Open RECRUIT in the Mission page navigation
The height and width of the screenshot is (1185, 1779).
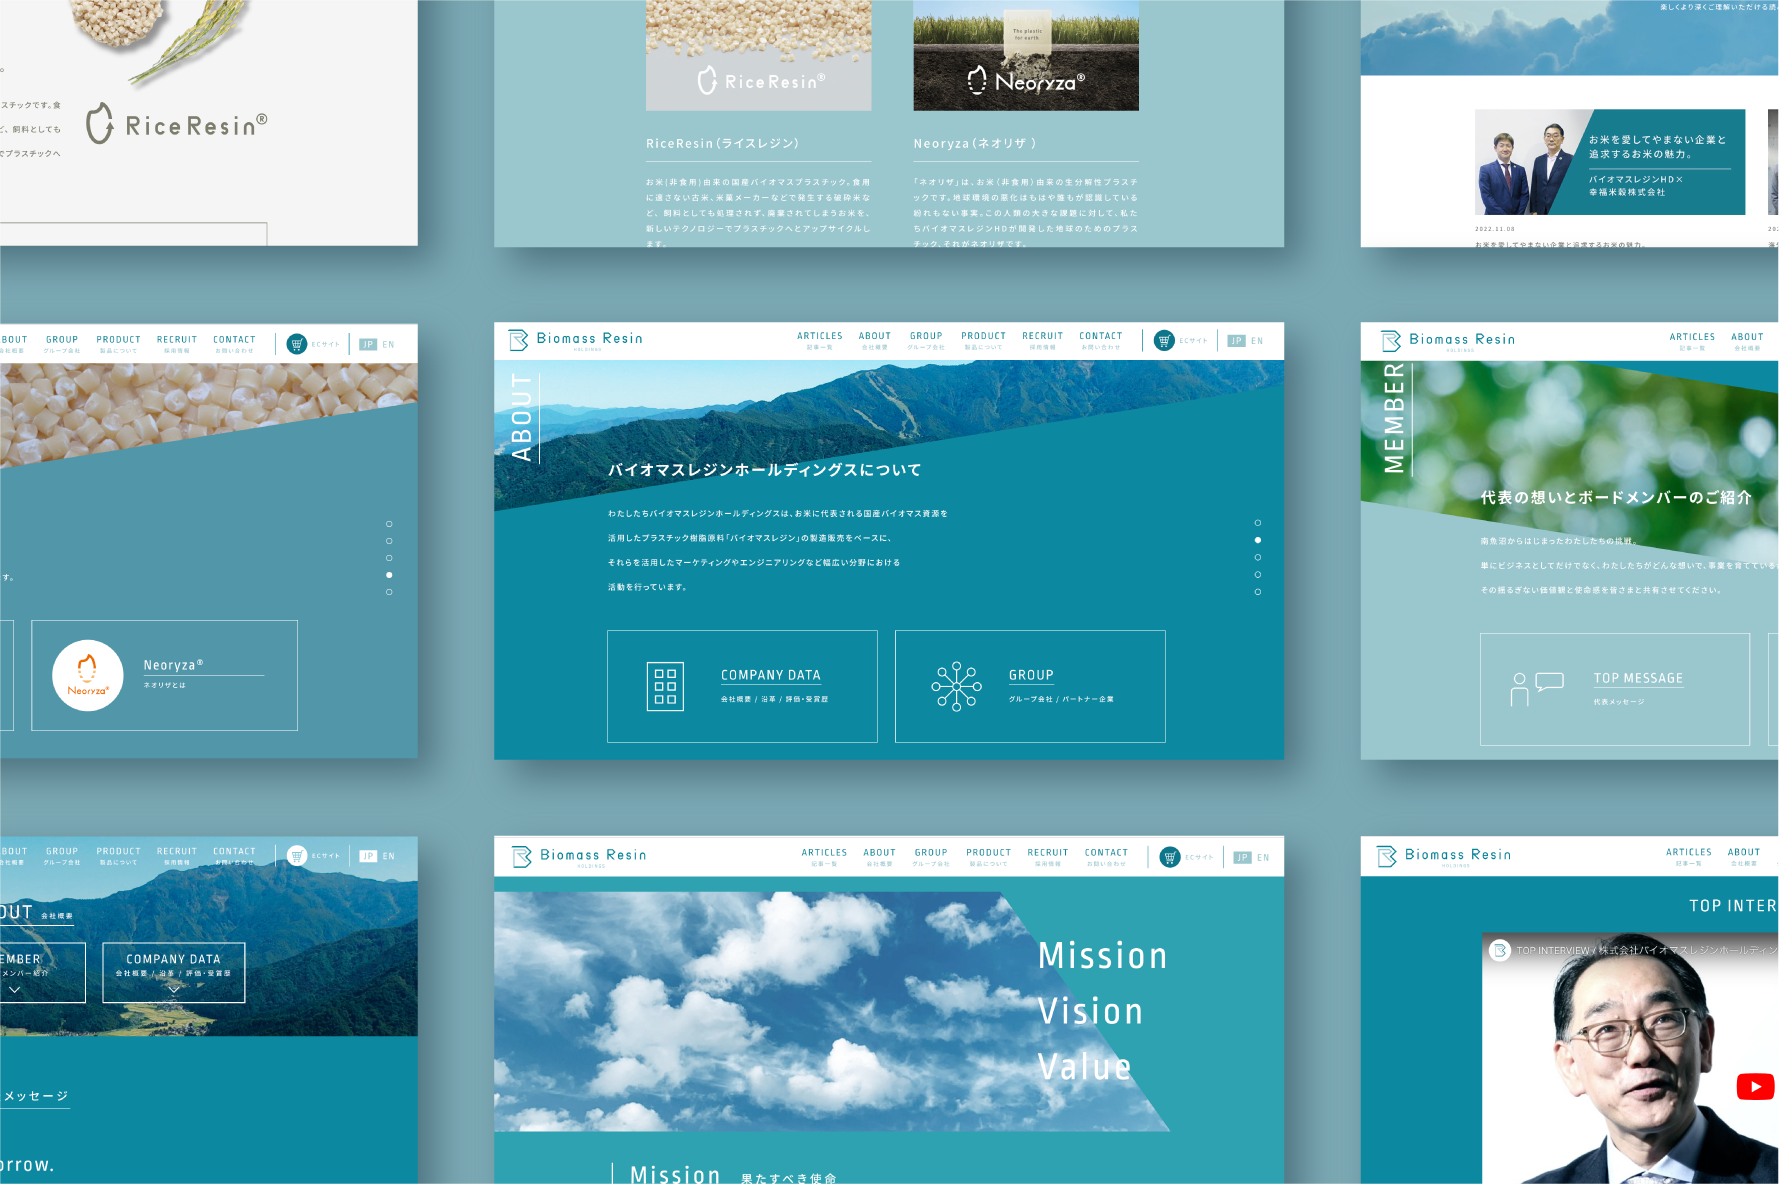click(1048, 857)
